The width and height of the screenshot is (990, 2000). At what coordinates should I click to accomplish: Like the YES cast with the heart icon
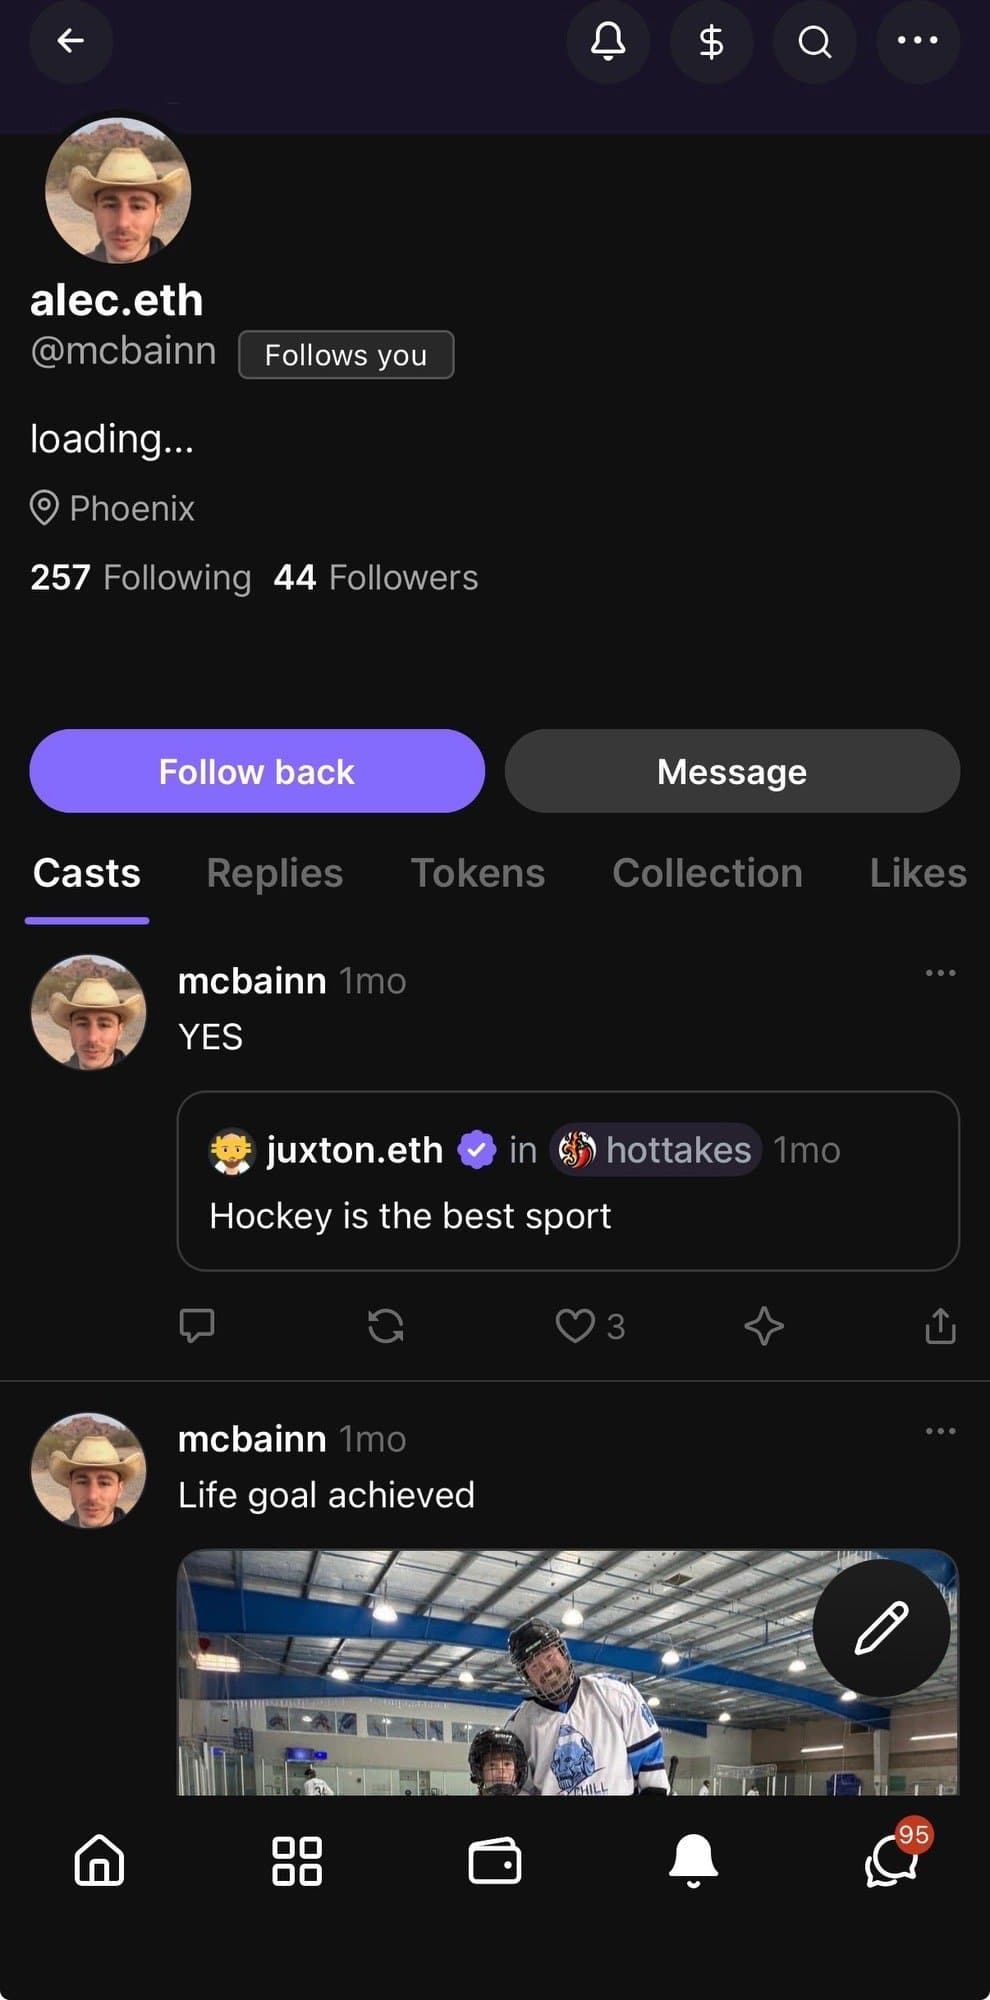click(575, 1326)
